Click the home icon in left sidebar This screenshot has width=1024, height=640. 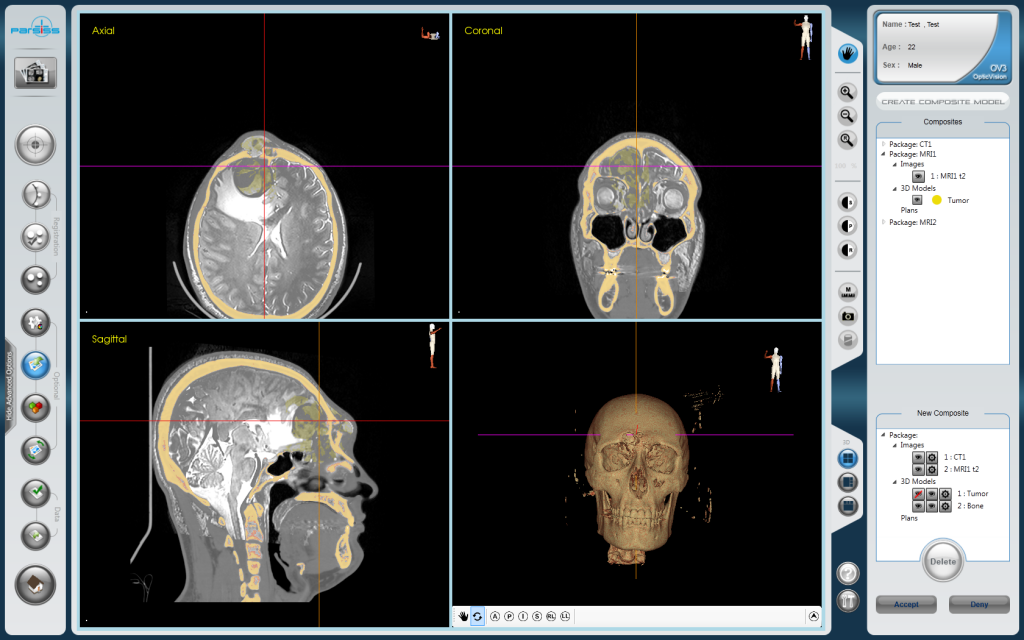pyautogui.click(x=34, y=73)
